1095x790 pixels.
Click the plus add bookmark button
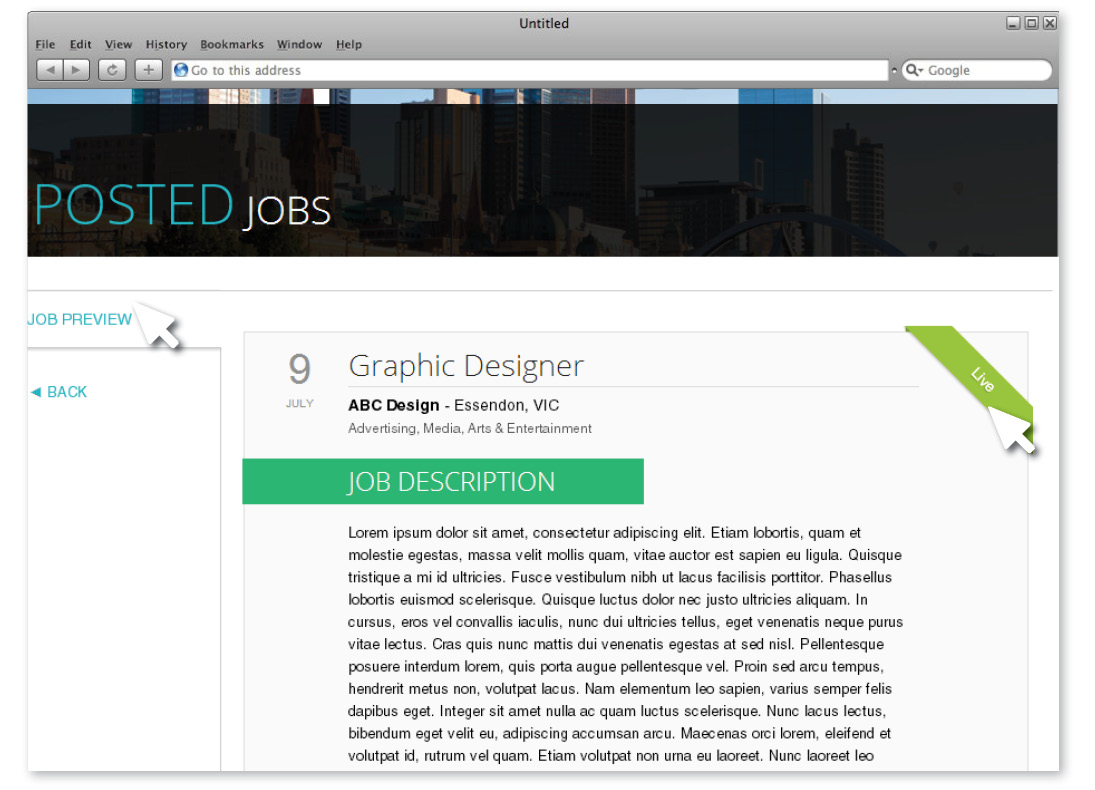[x=148, y=70]
